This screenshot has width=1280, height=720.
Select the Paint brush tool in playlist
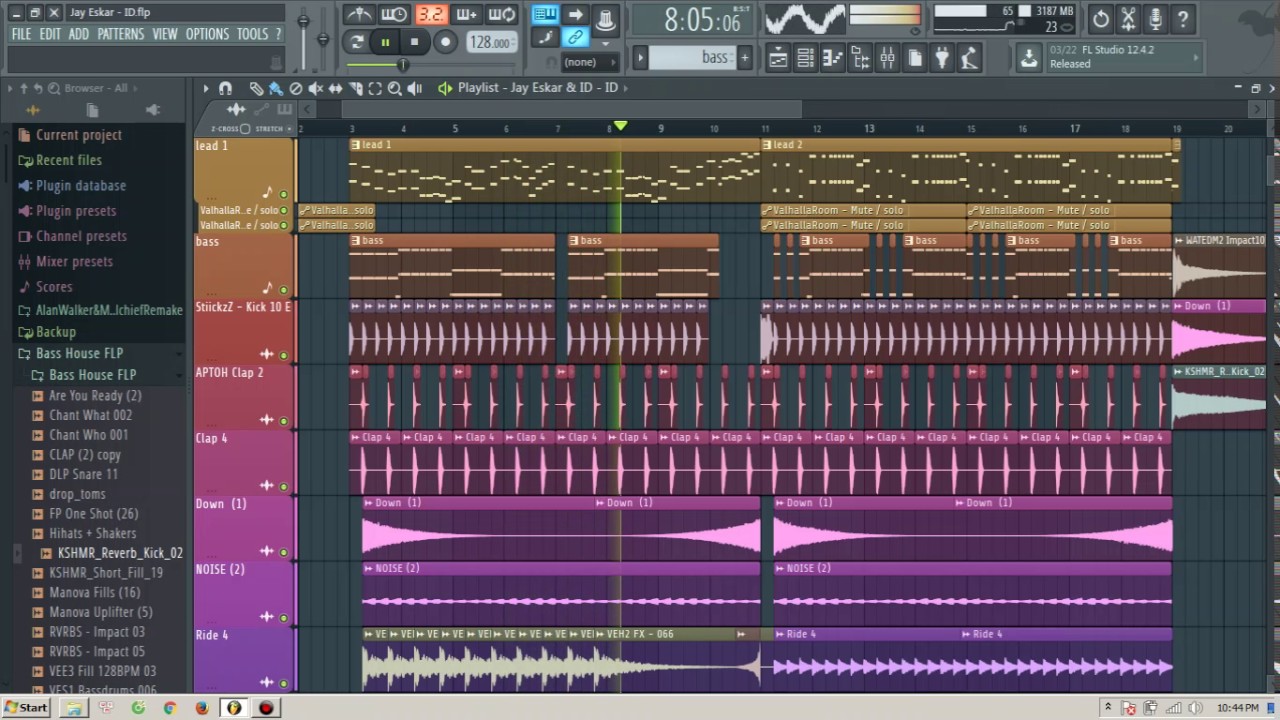tap(275, 88)
